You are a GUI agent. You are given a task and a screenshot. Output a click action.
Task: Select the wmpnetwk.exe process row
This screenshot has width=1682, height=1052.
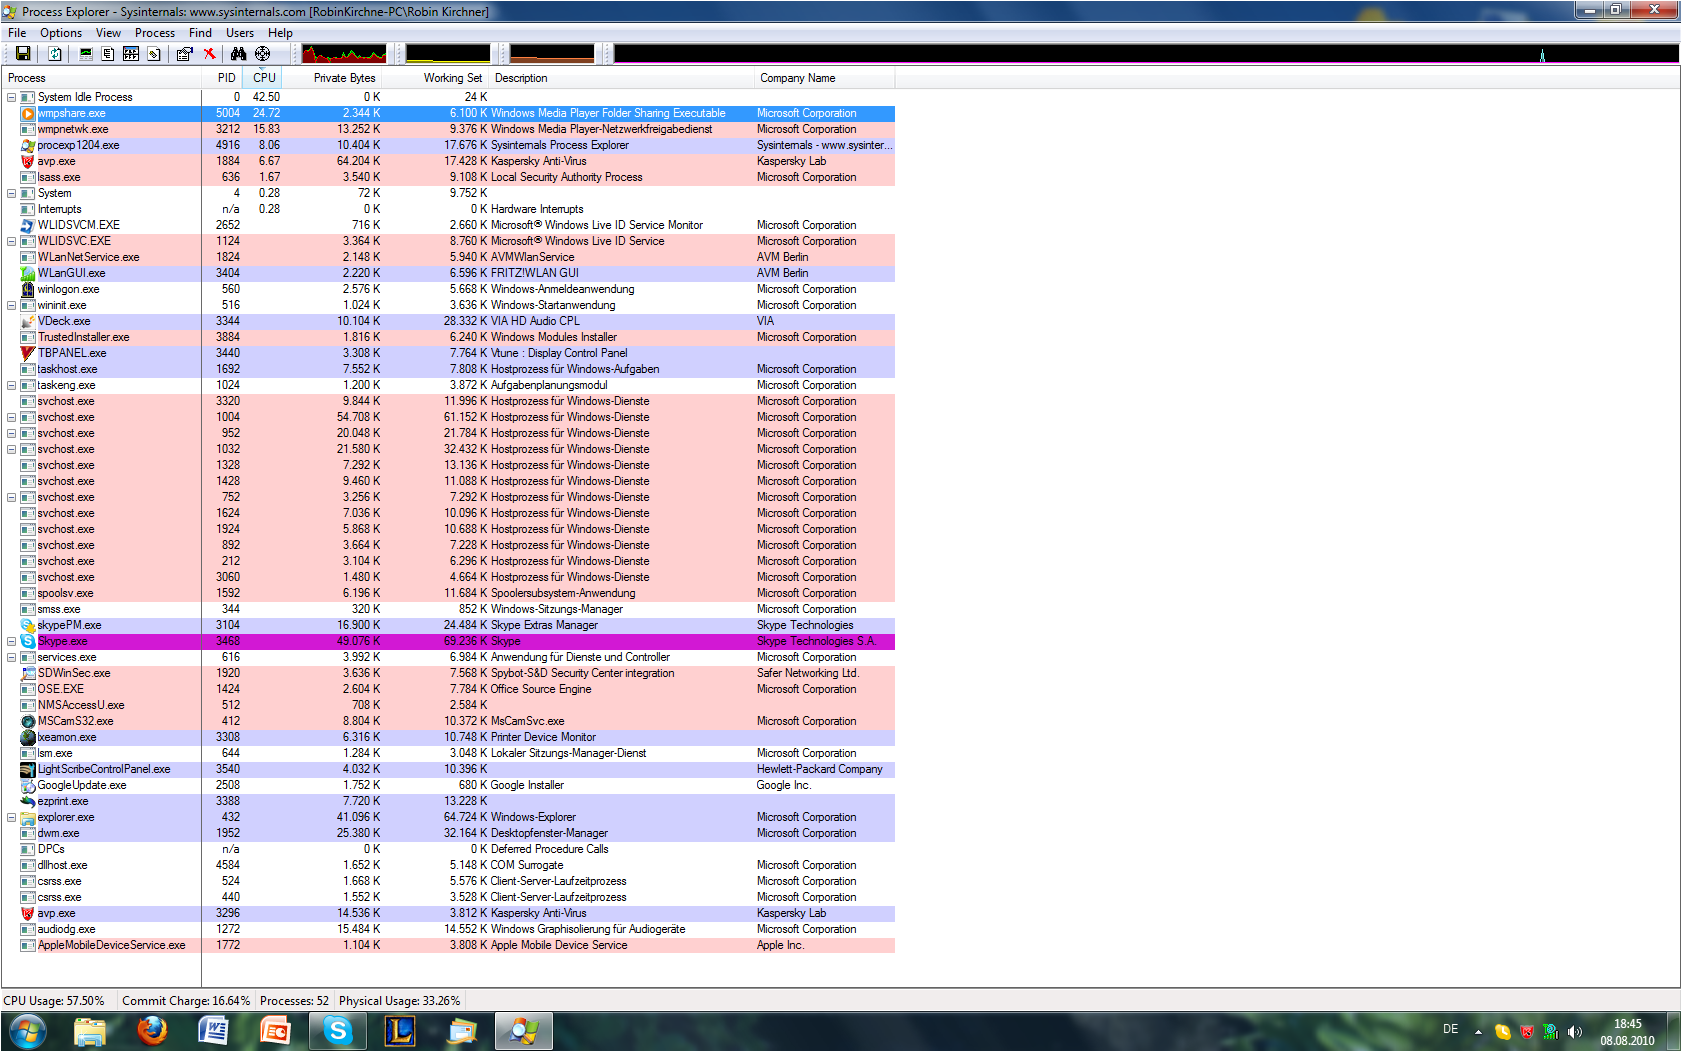[448, 130]
